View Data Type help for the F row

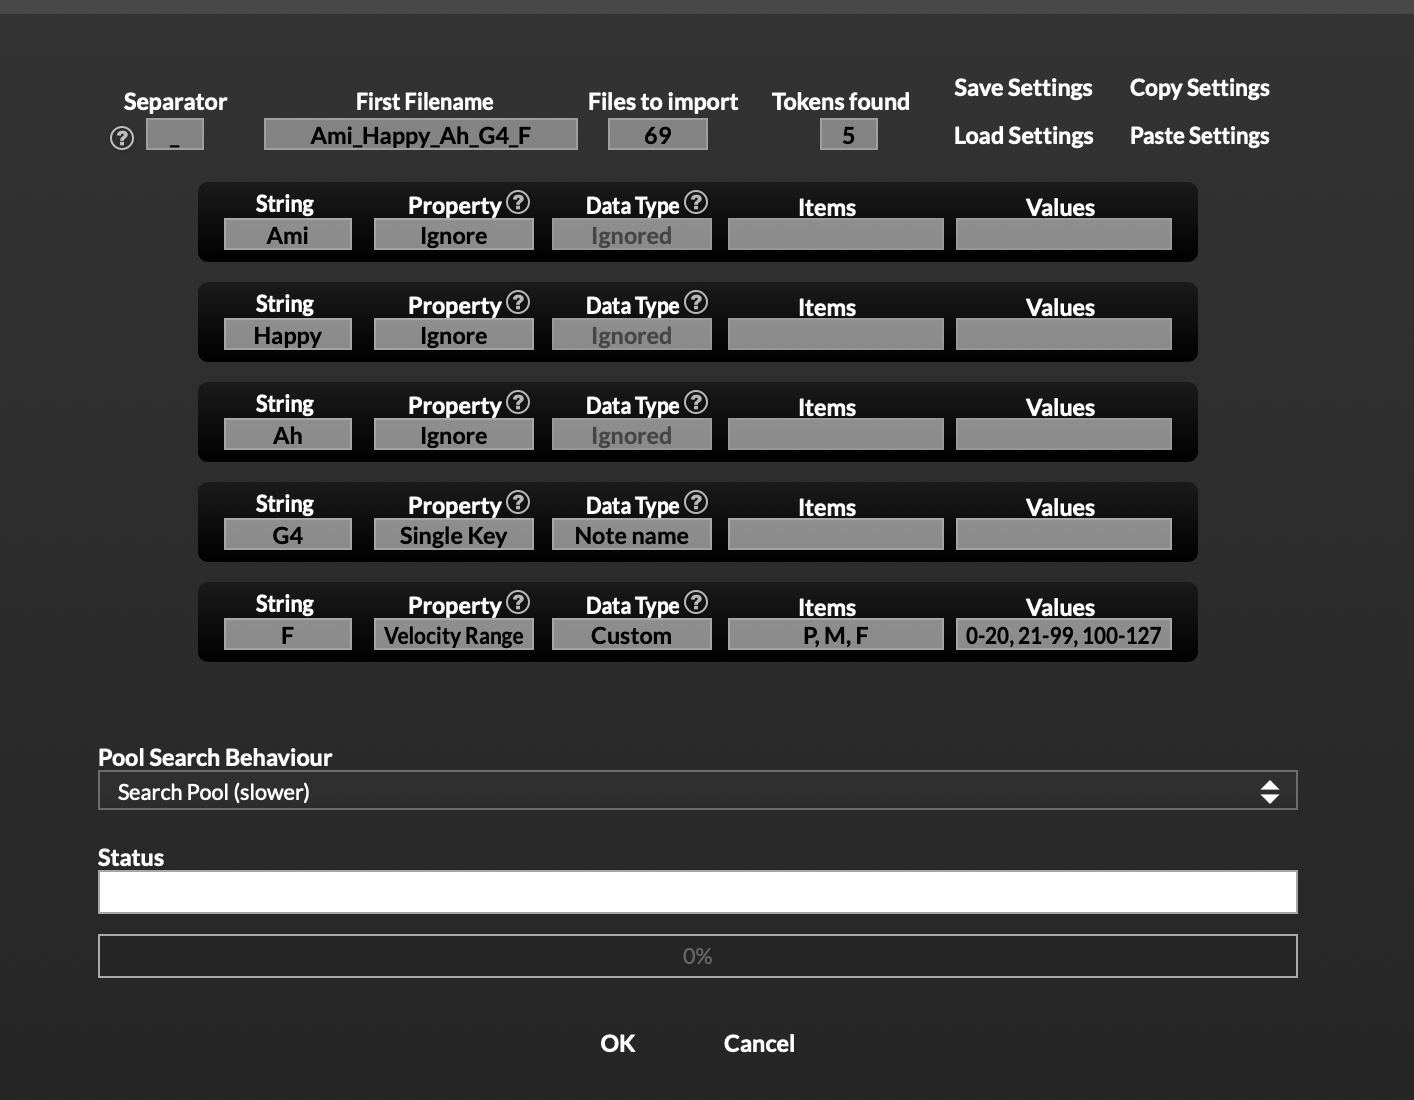(x=697, y=602)
